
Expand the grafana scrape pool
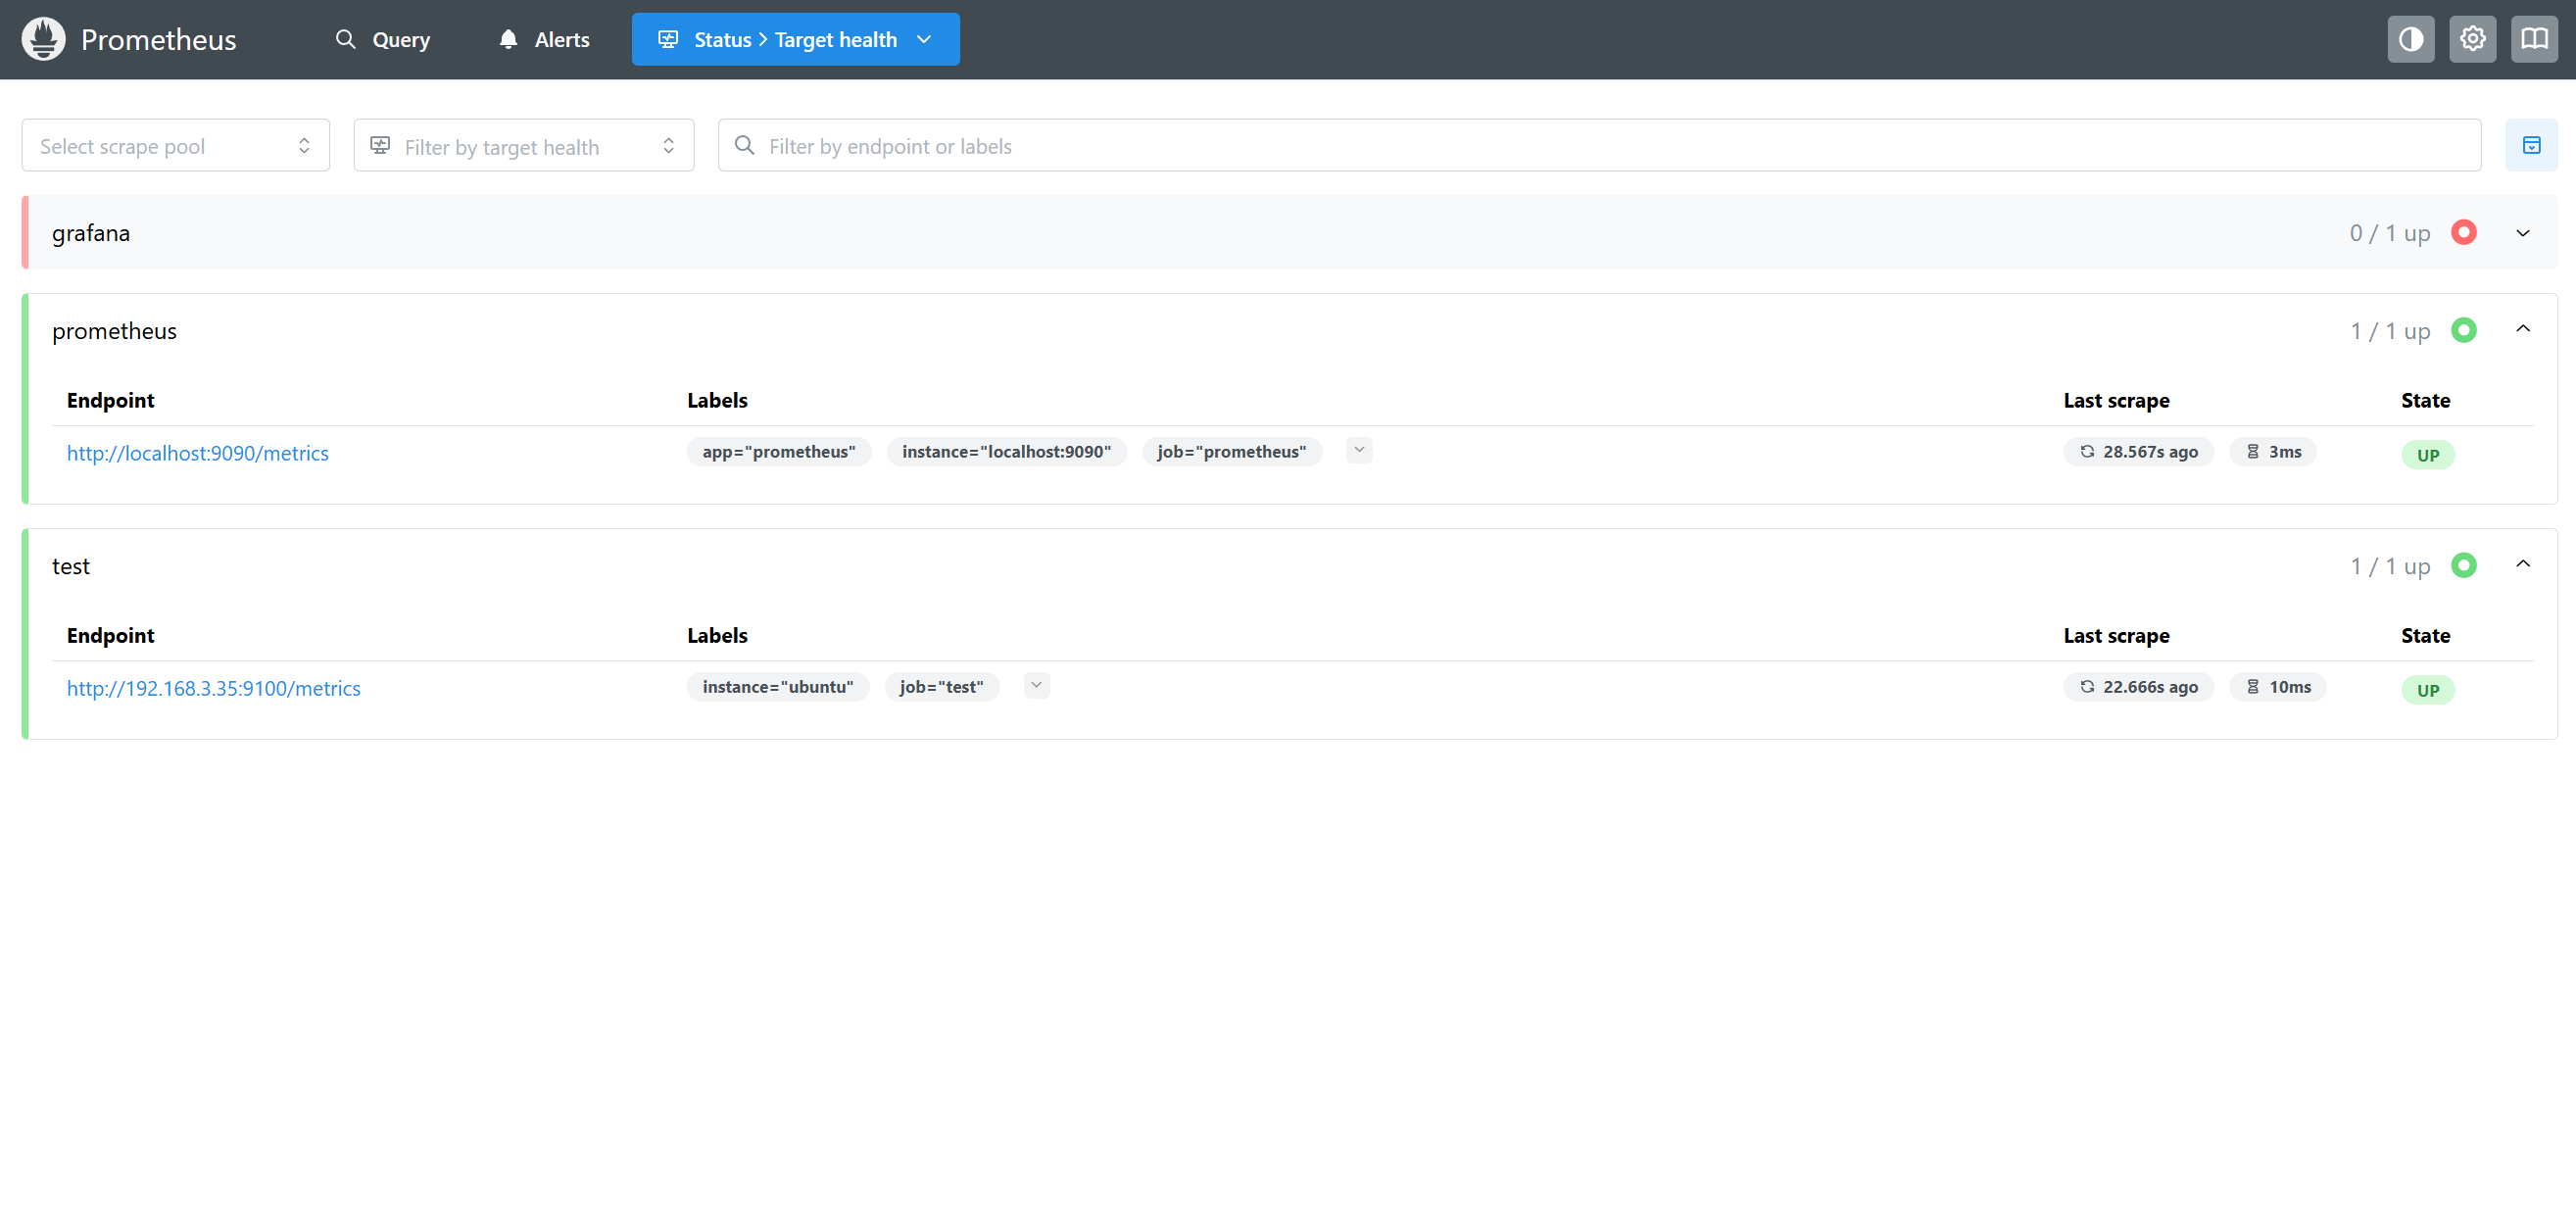(2522, 233)
